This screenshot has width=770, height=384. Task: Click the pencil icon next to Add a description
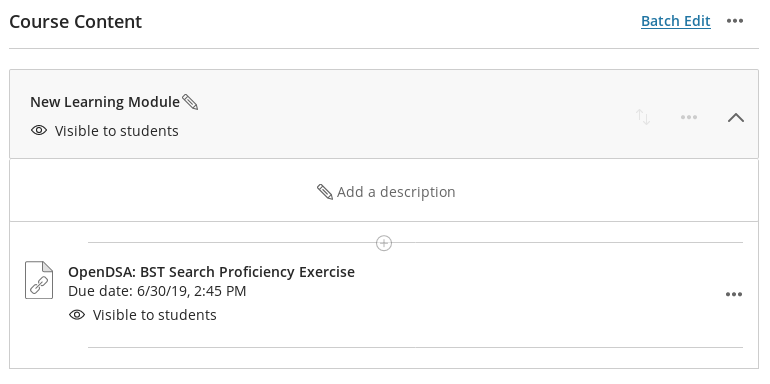[x=325, y=192]
